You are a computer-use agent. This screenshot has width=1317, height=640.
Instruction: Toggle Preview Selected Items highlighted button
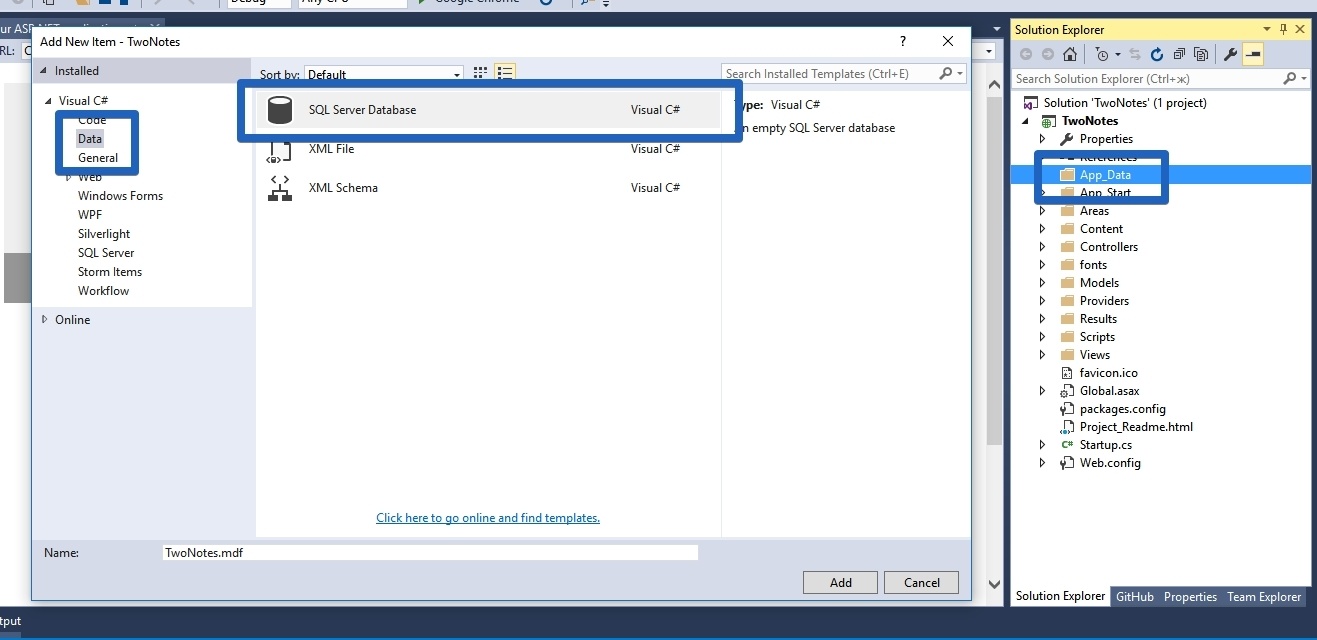1253,54
